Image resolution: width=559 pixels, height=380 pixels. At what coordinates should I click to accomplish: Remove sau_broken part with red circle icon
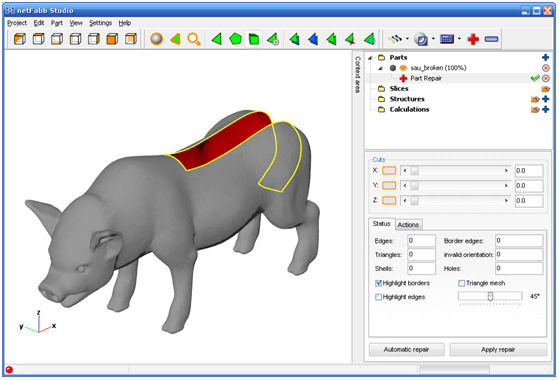click(x=545, y=68)
